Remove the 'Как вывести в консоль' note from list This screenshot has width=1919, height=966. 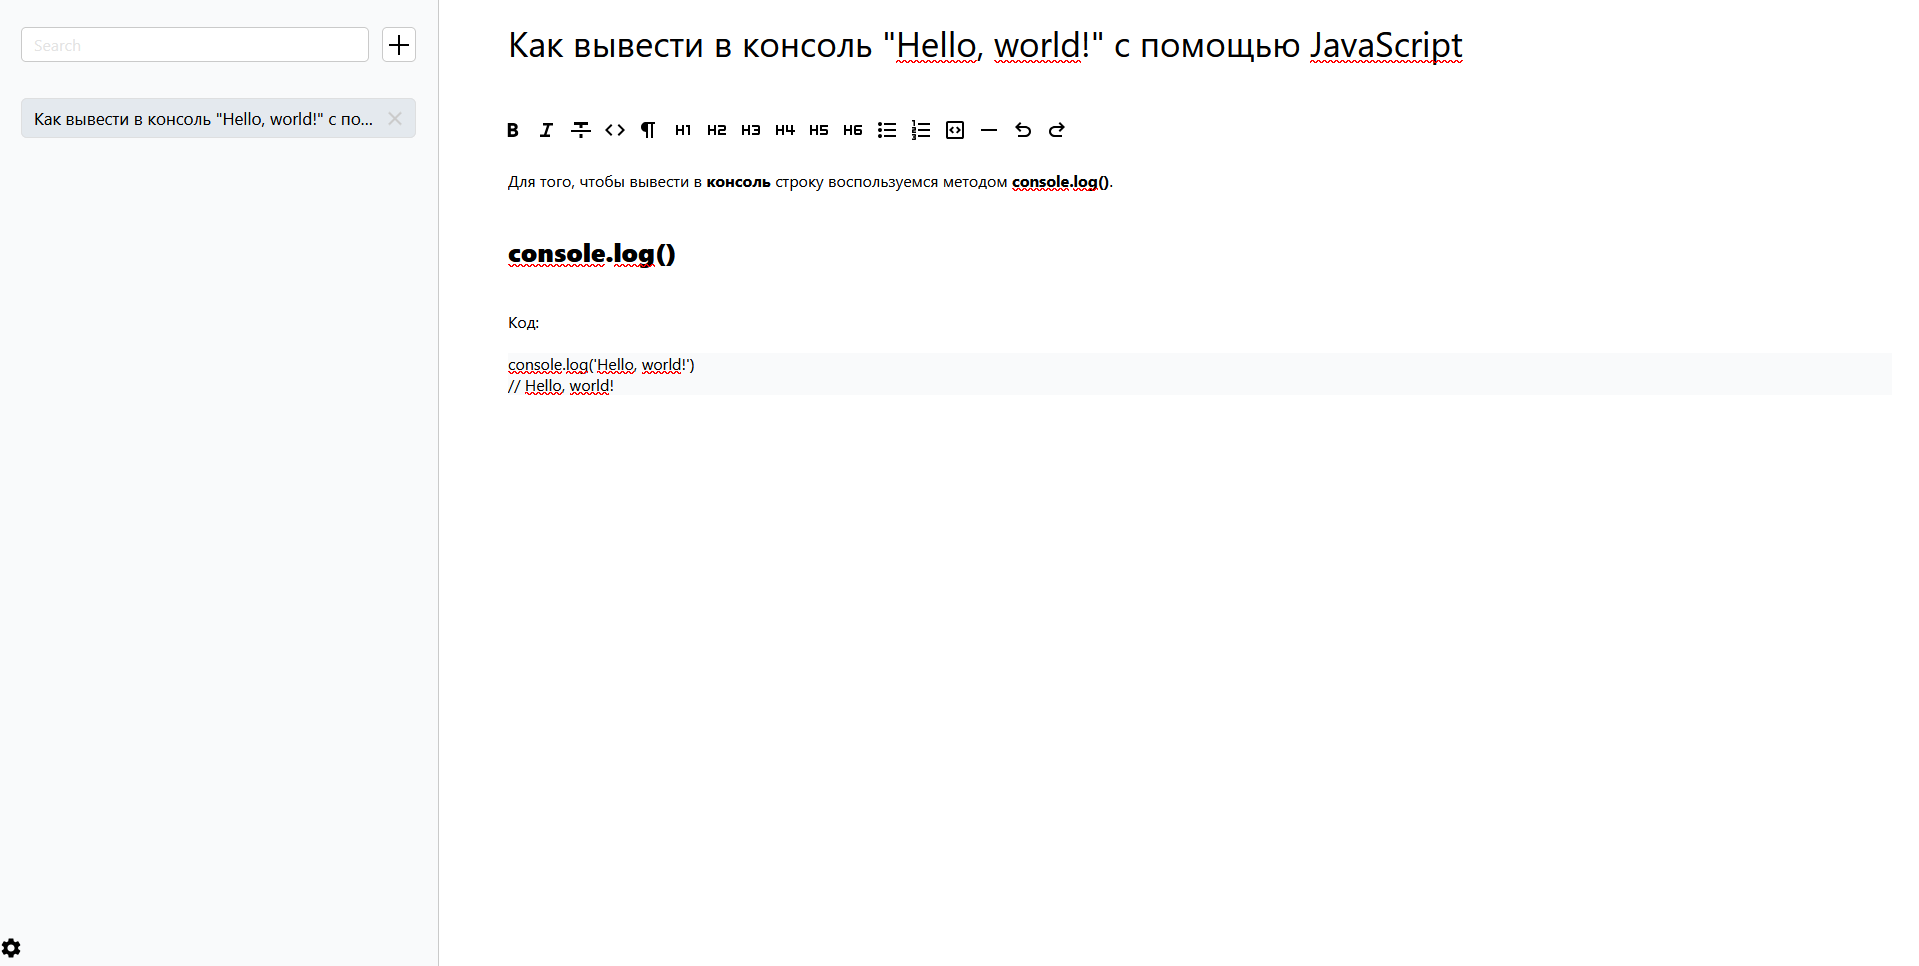click(394, 118)
